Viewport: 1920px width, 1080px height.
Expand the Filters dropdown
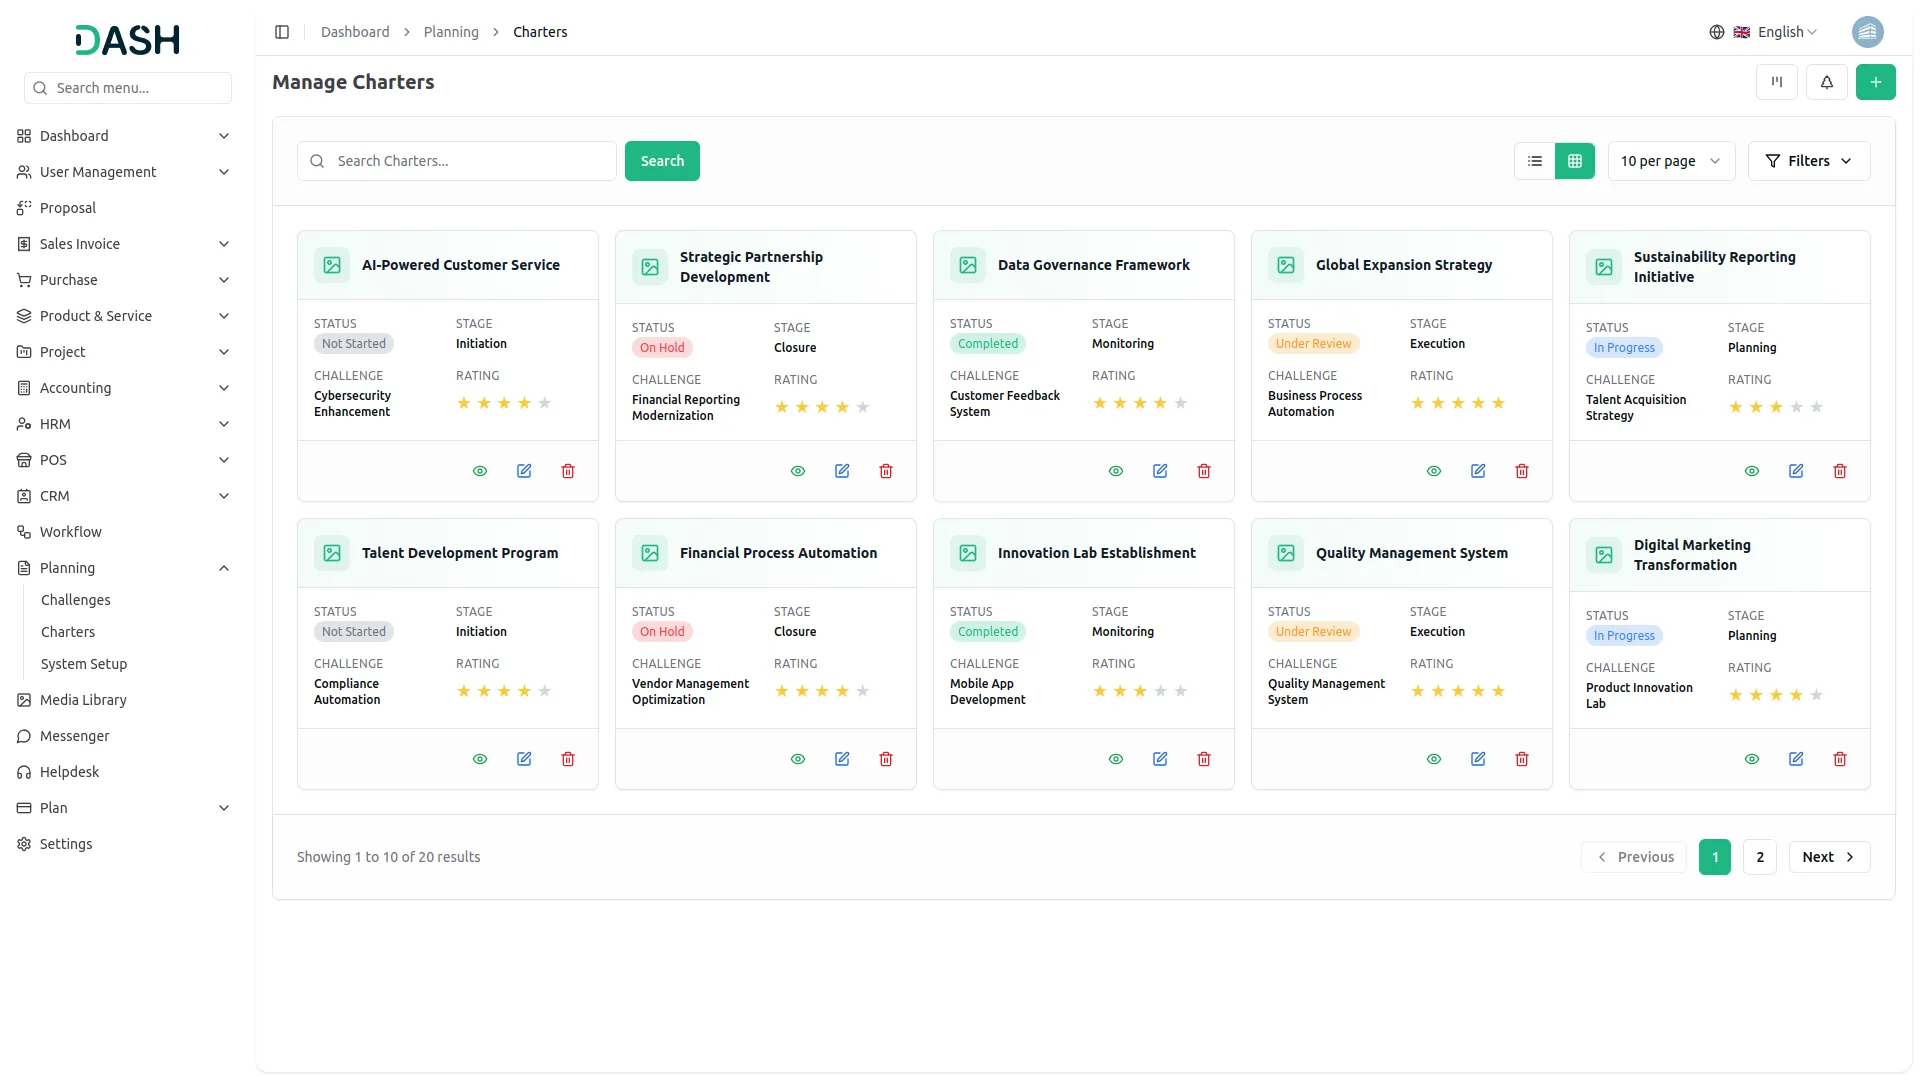point(1808,161)
